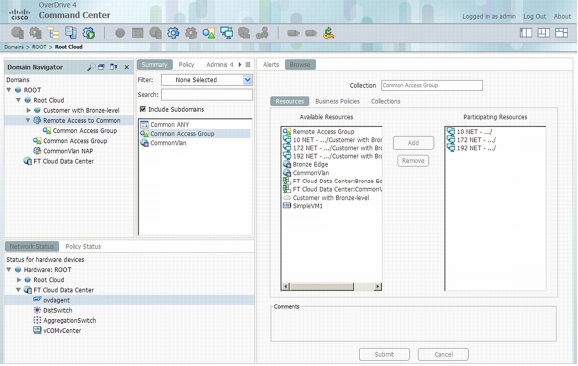Toggle the Include Subdomains checkbox

(x=143, y=109)
